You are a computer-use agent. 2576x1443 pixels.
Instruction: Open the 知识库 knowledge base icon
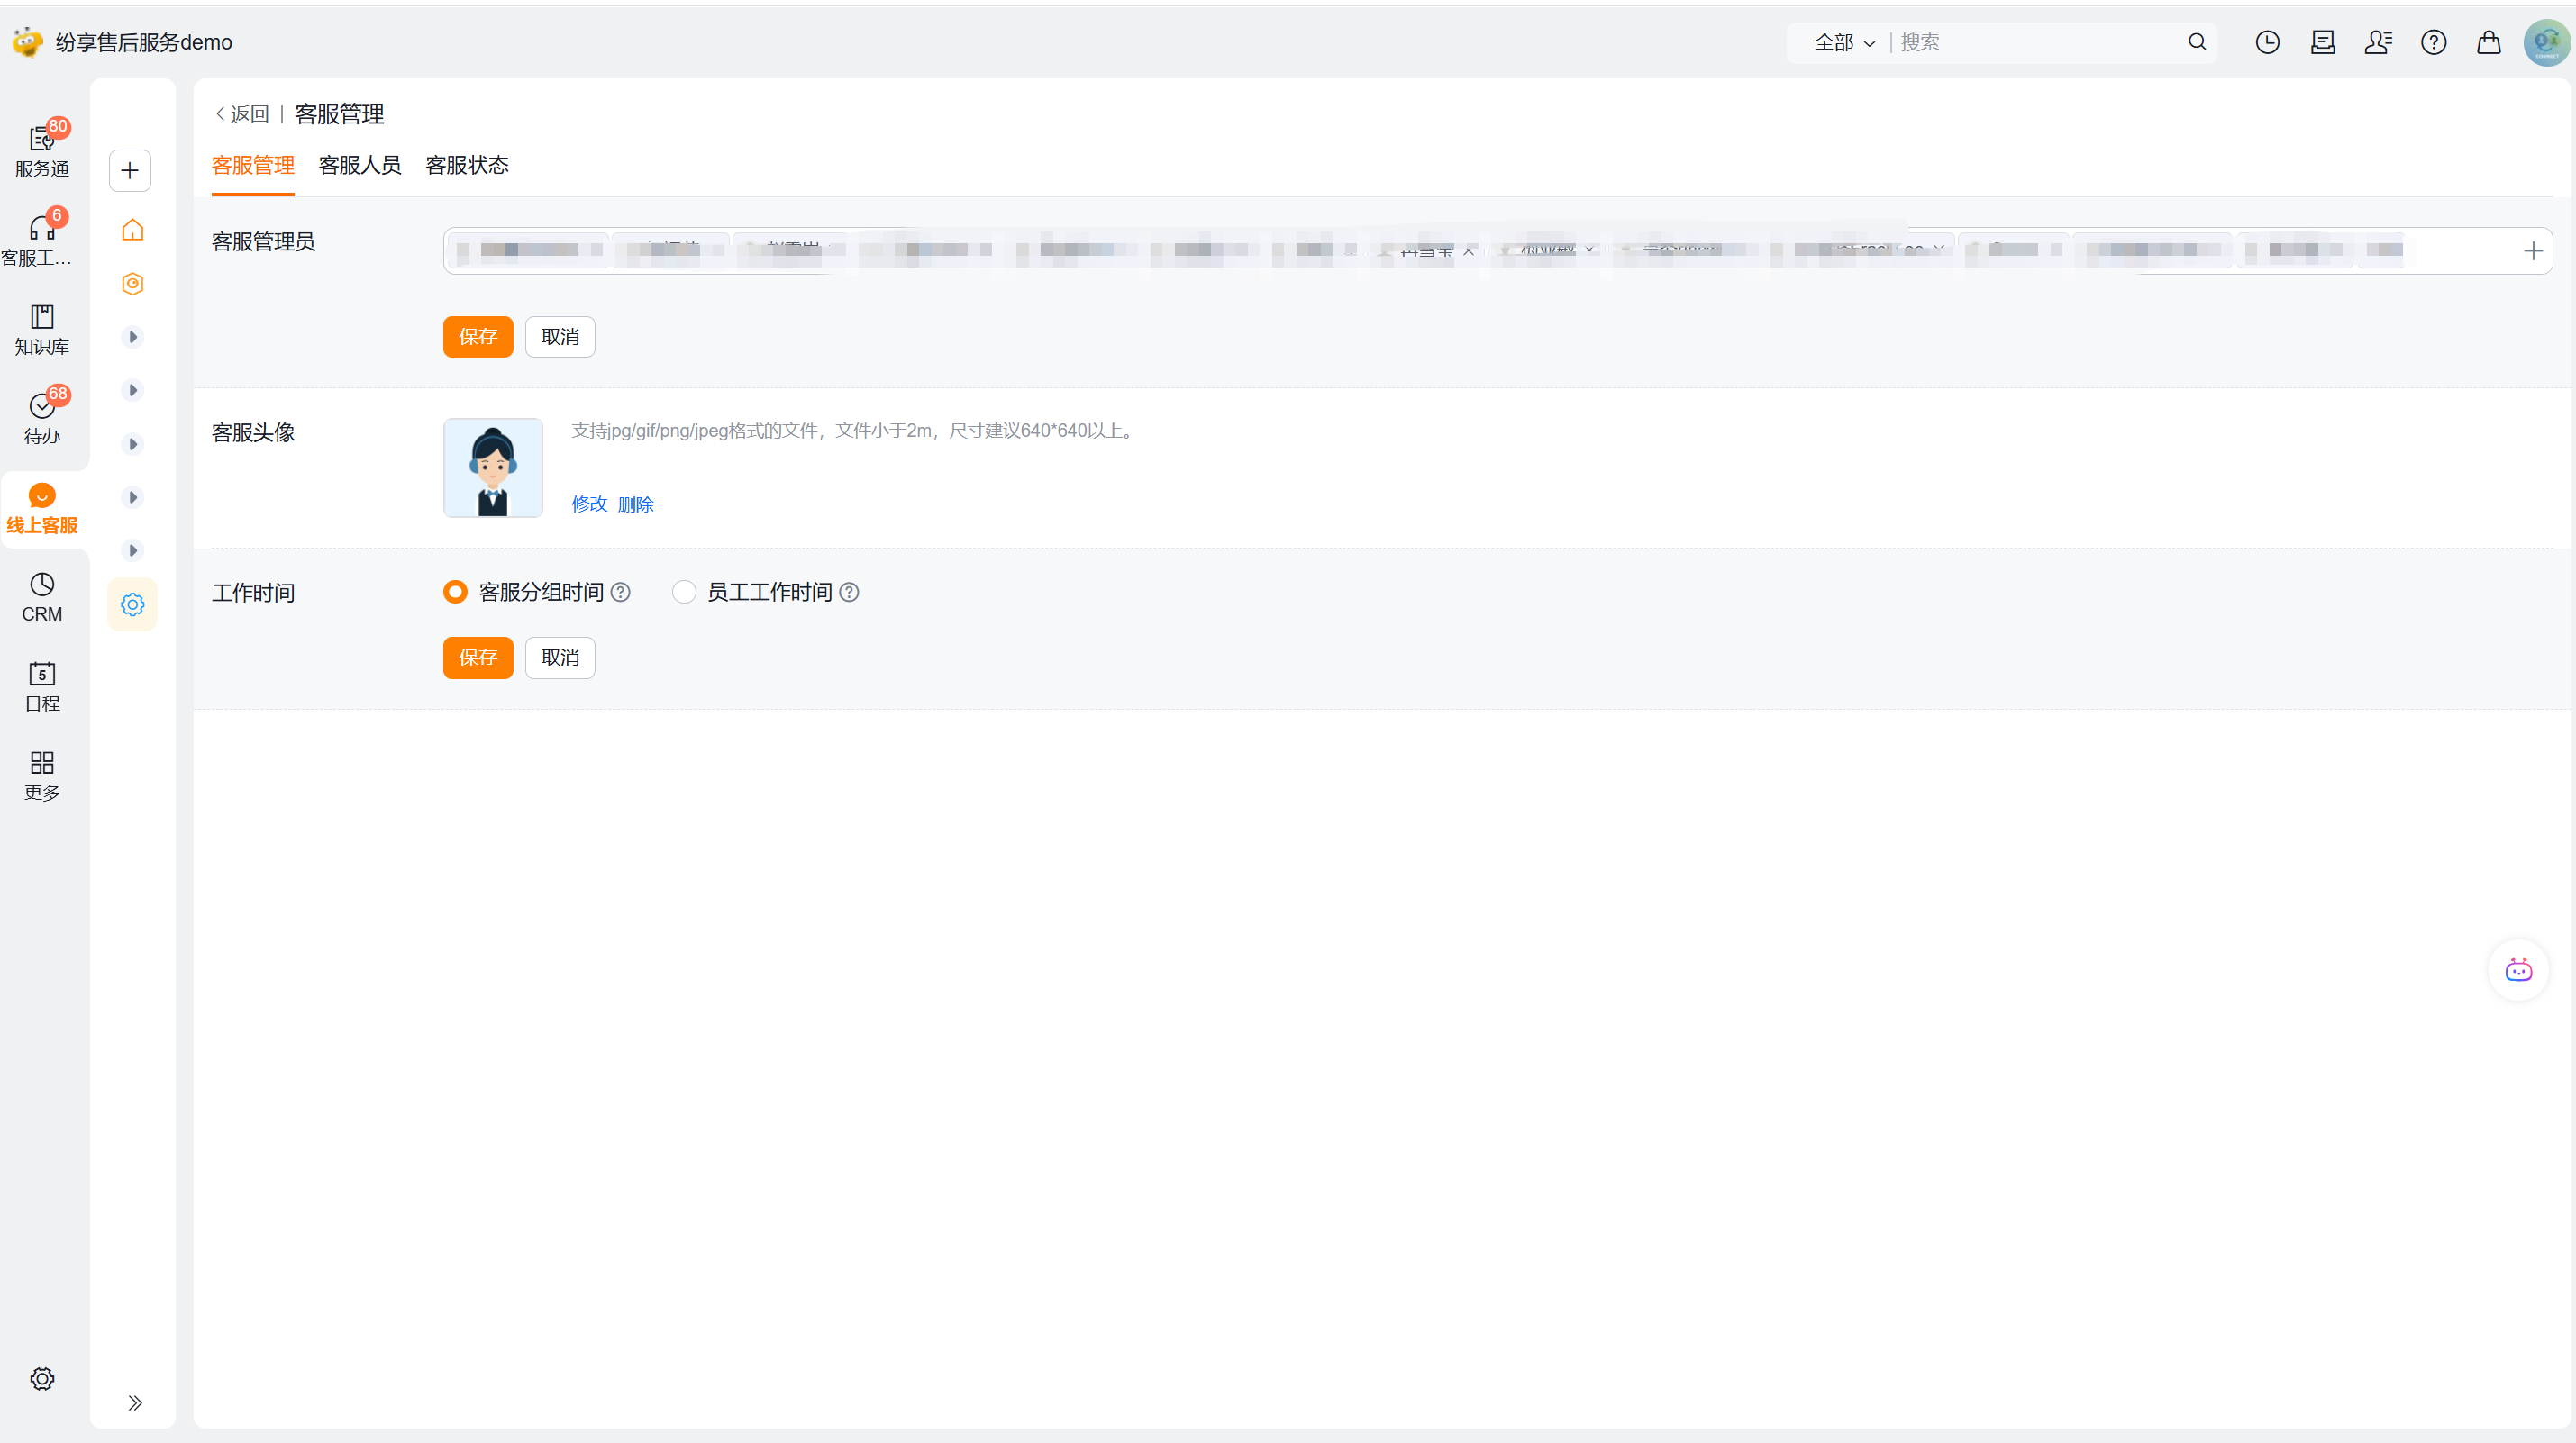click(x=42, y=329)
